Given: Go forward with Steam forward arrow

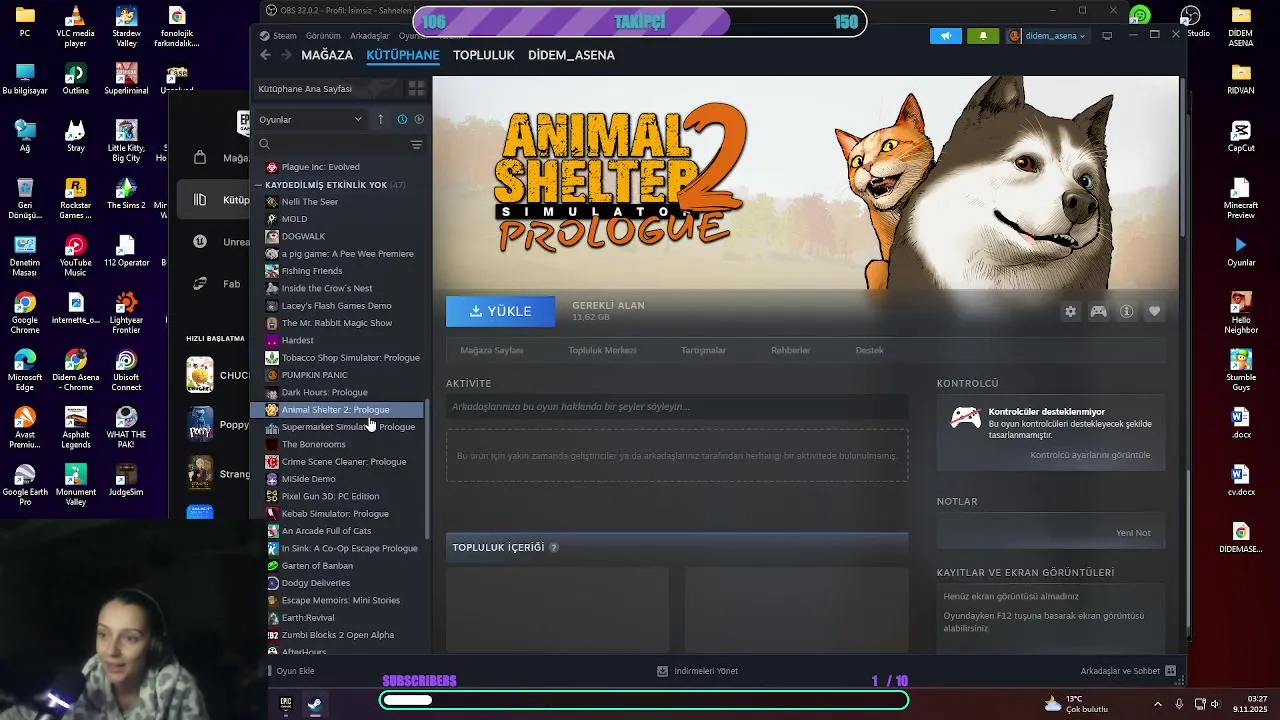Looking at the screenshot, I should 286,55.
